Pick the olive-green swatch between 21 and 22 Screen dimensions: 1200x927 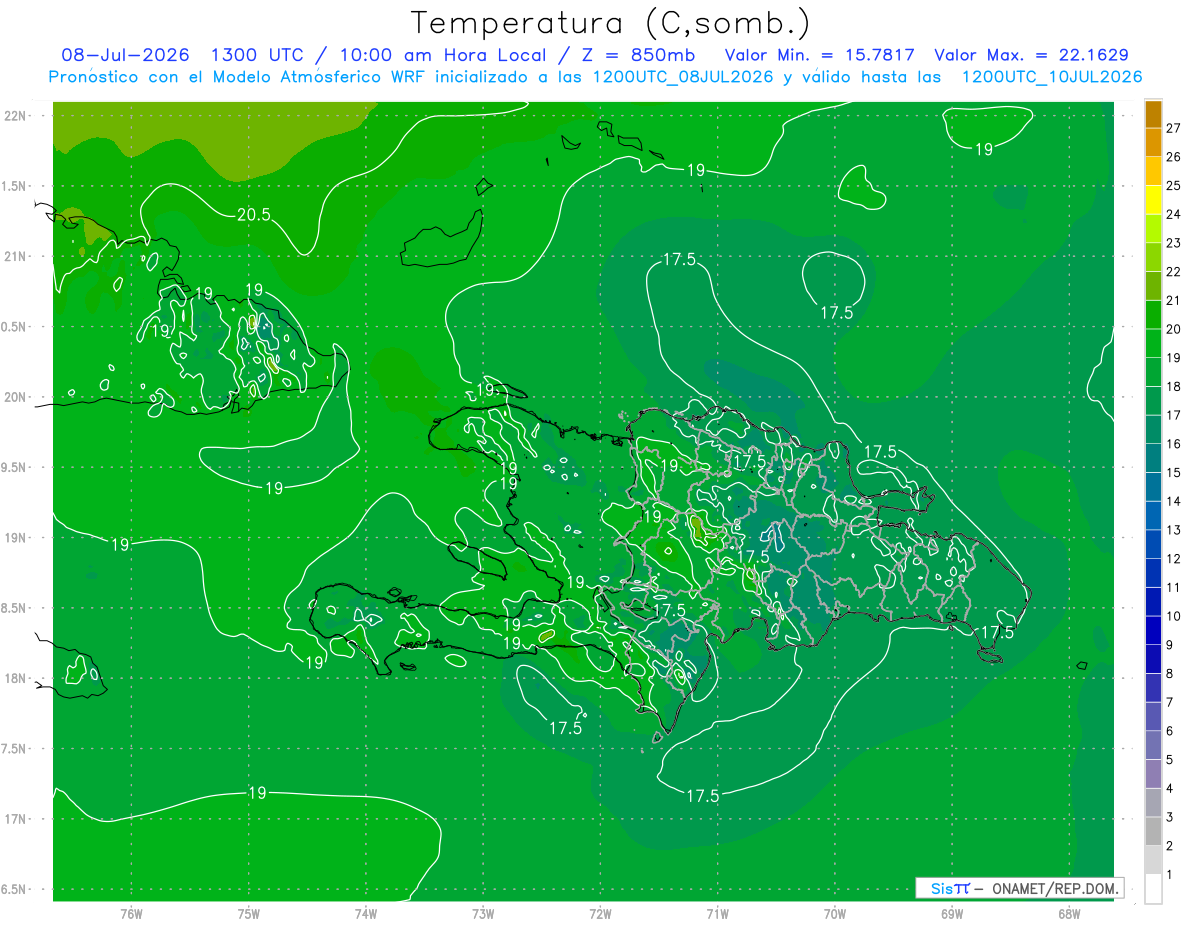[x=1153, y=286]
